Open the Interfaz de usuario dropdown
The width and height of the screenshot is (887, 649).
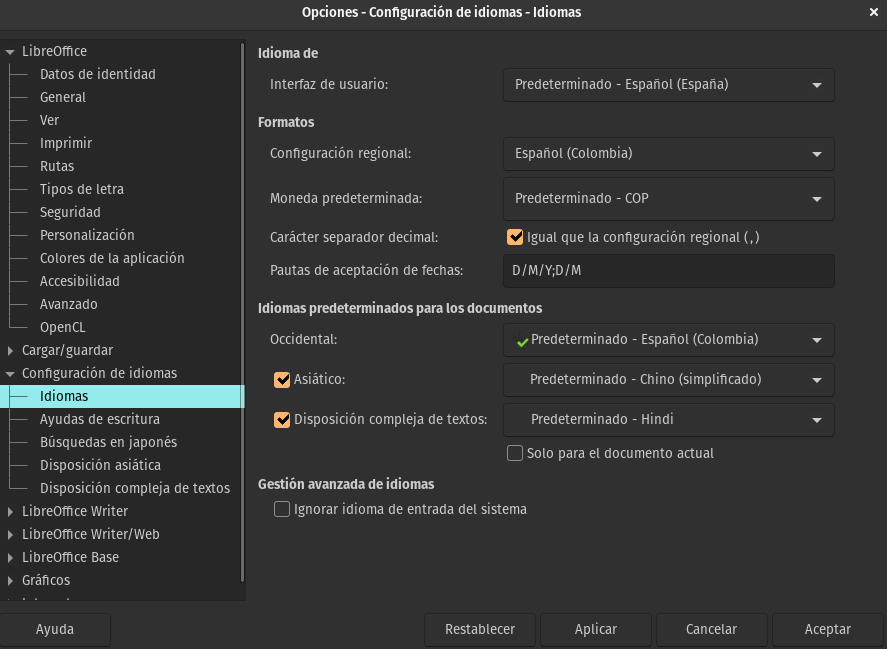(x=669, y=85)
